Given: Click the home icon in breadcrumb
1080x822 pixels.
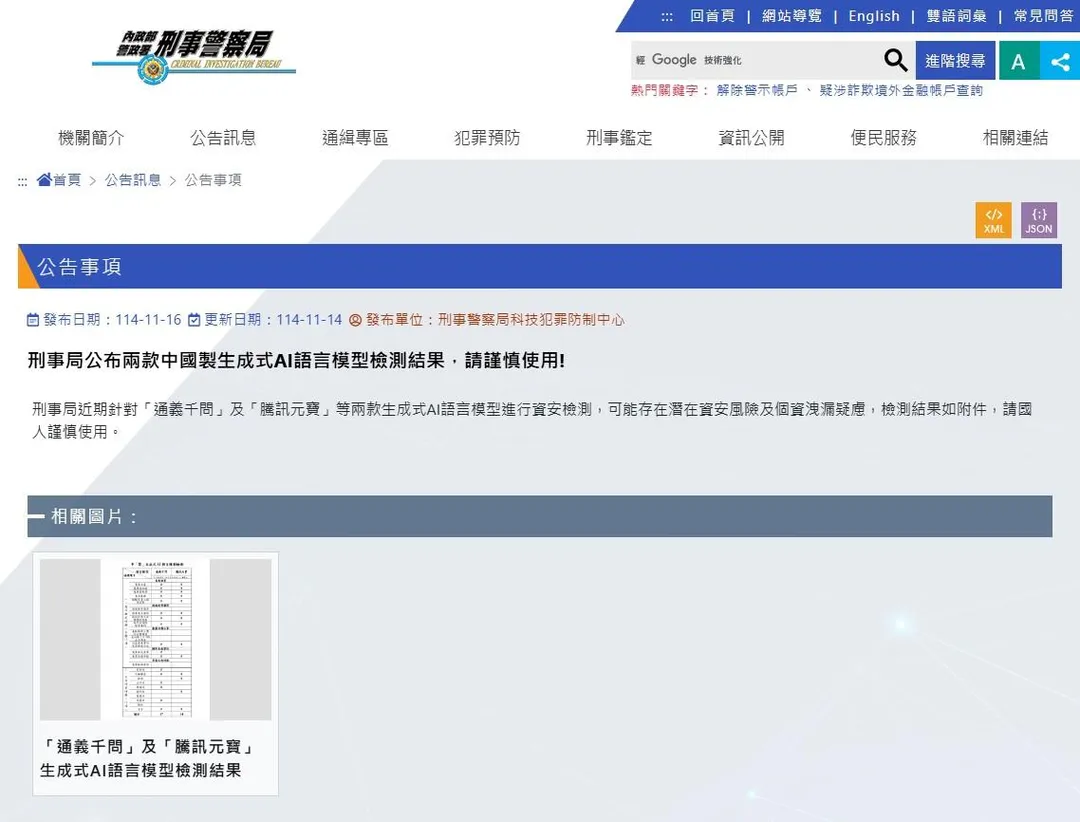Looking at the screenshot, I should click(x=44, y=180).
